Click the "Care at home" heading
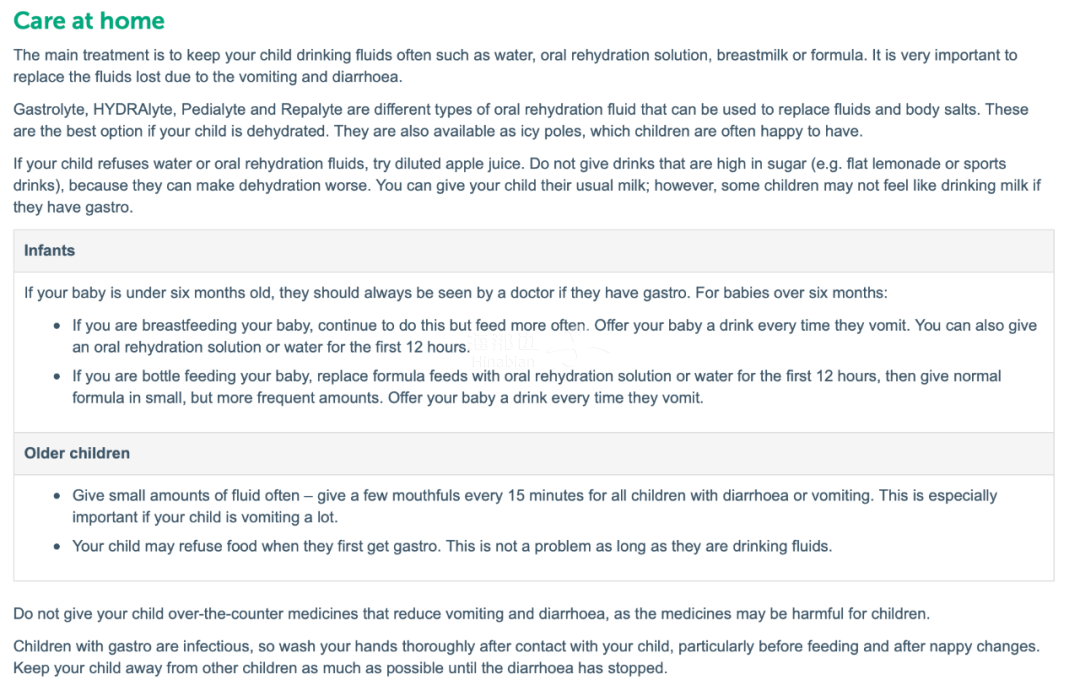The height and width of the screenshot is (696, 1080). point(89,21)
